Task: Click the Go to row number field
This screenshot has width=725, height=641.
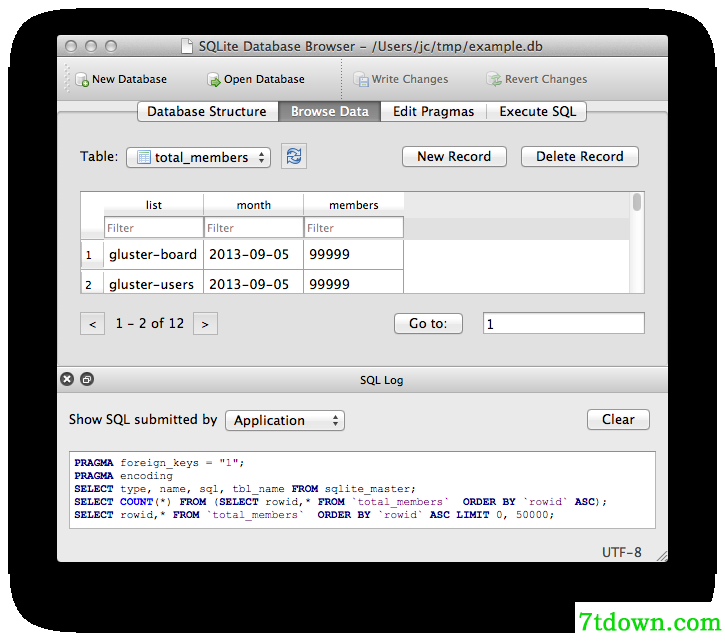Action: tap(564, 323)
